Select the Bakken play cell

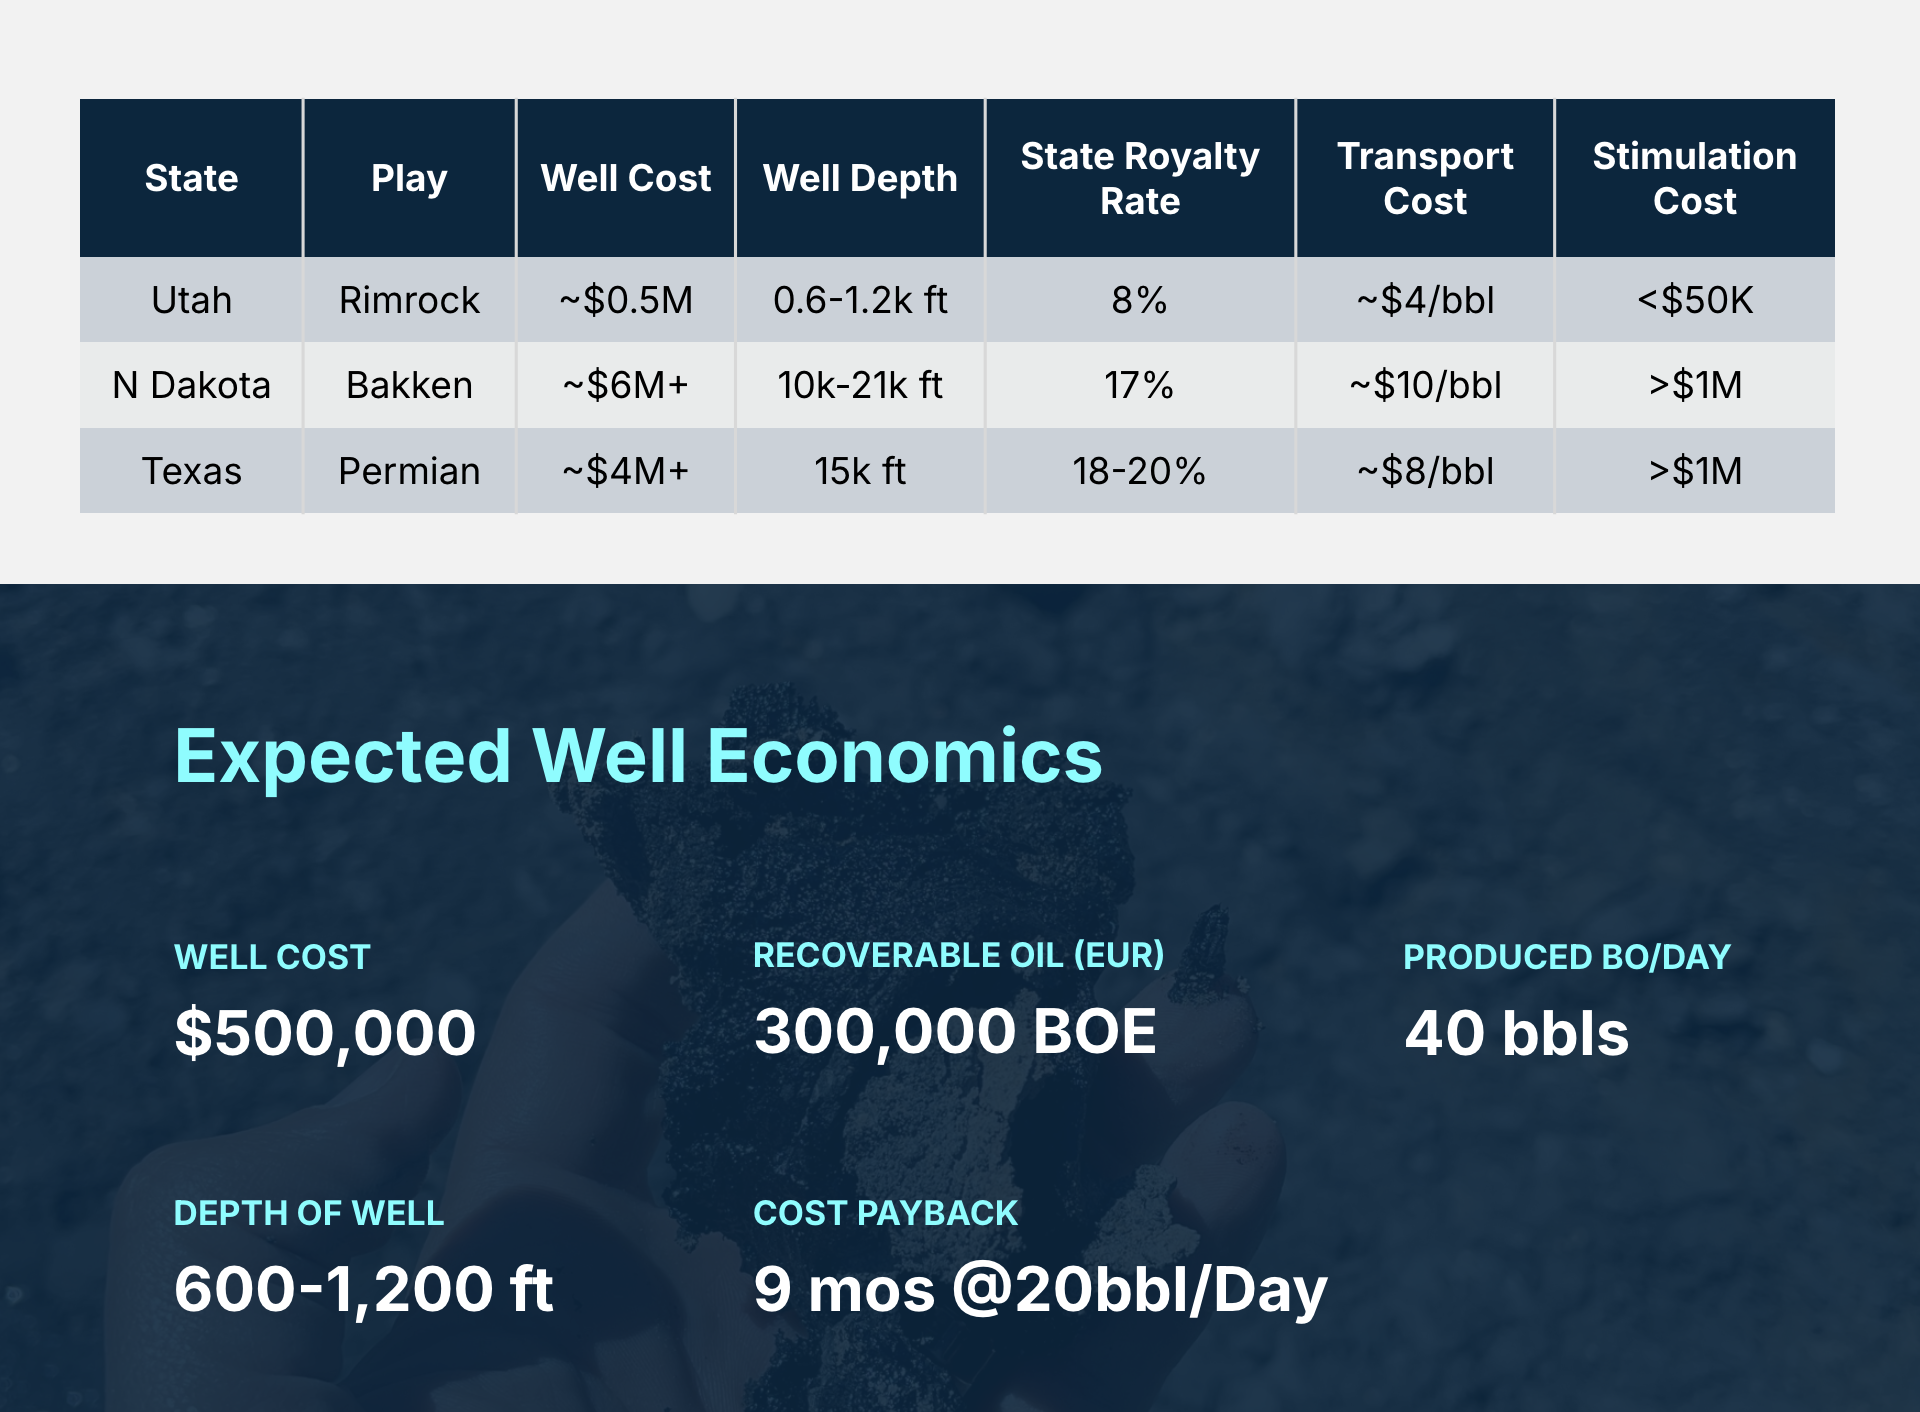409,385
